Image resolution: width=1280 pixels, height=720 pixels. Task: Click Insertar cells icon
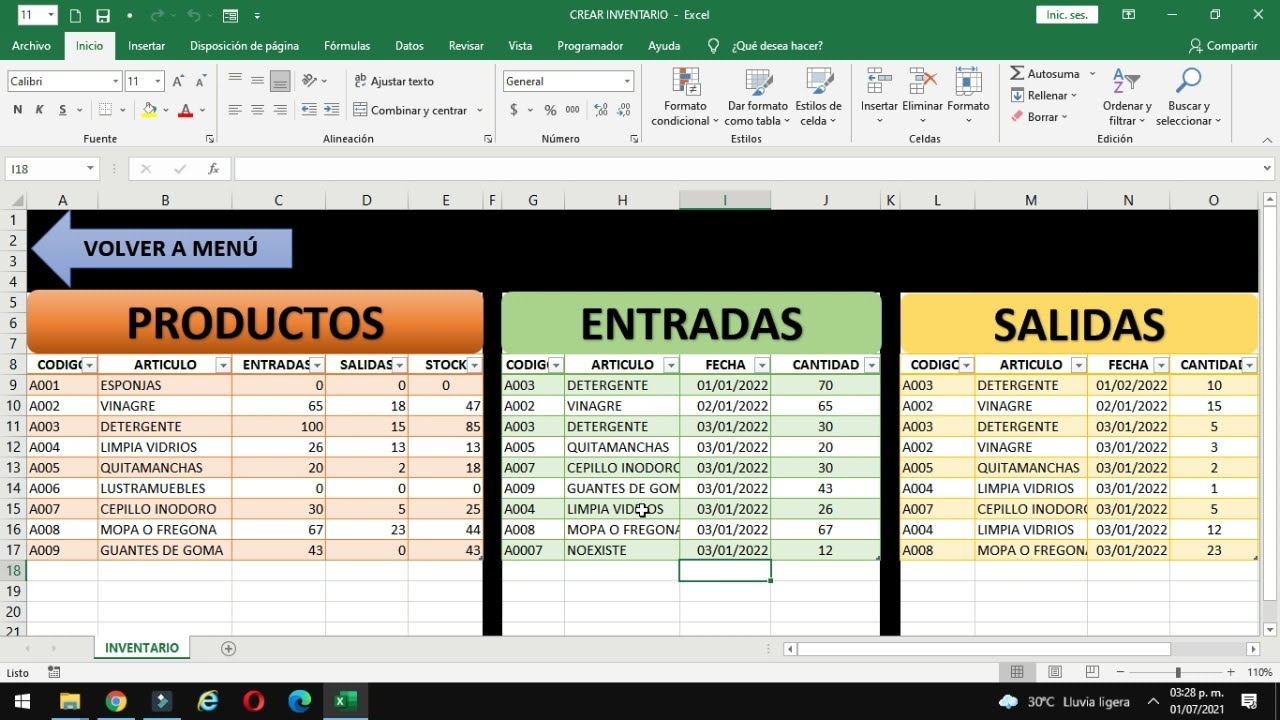[x=880, y=98]
